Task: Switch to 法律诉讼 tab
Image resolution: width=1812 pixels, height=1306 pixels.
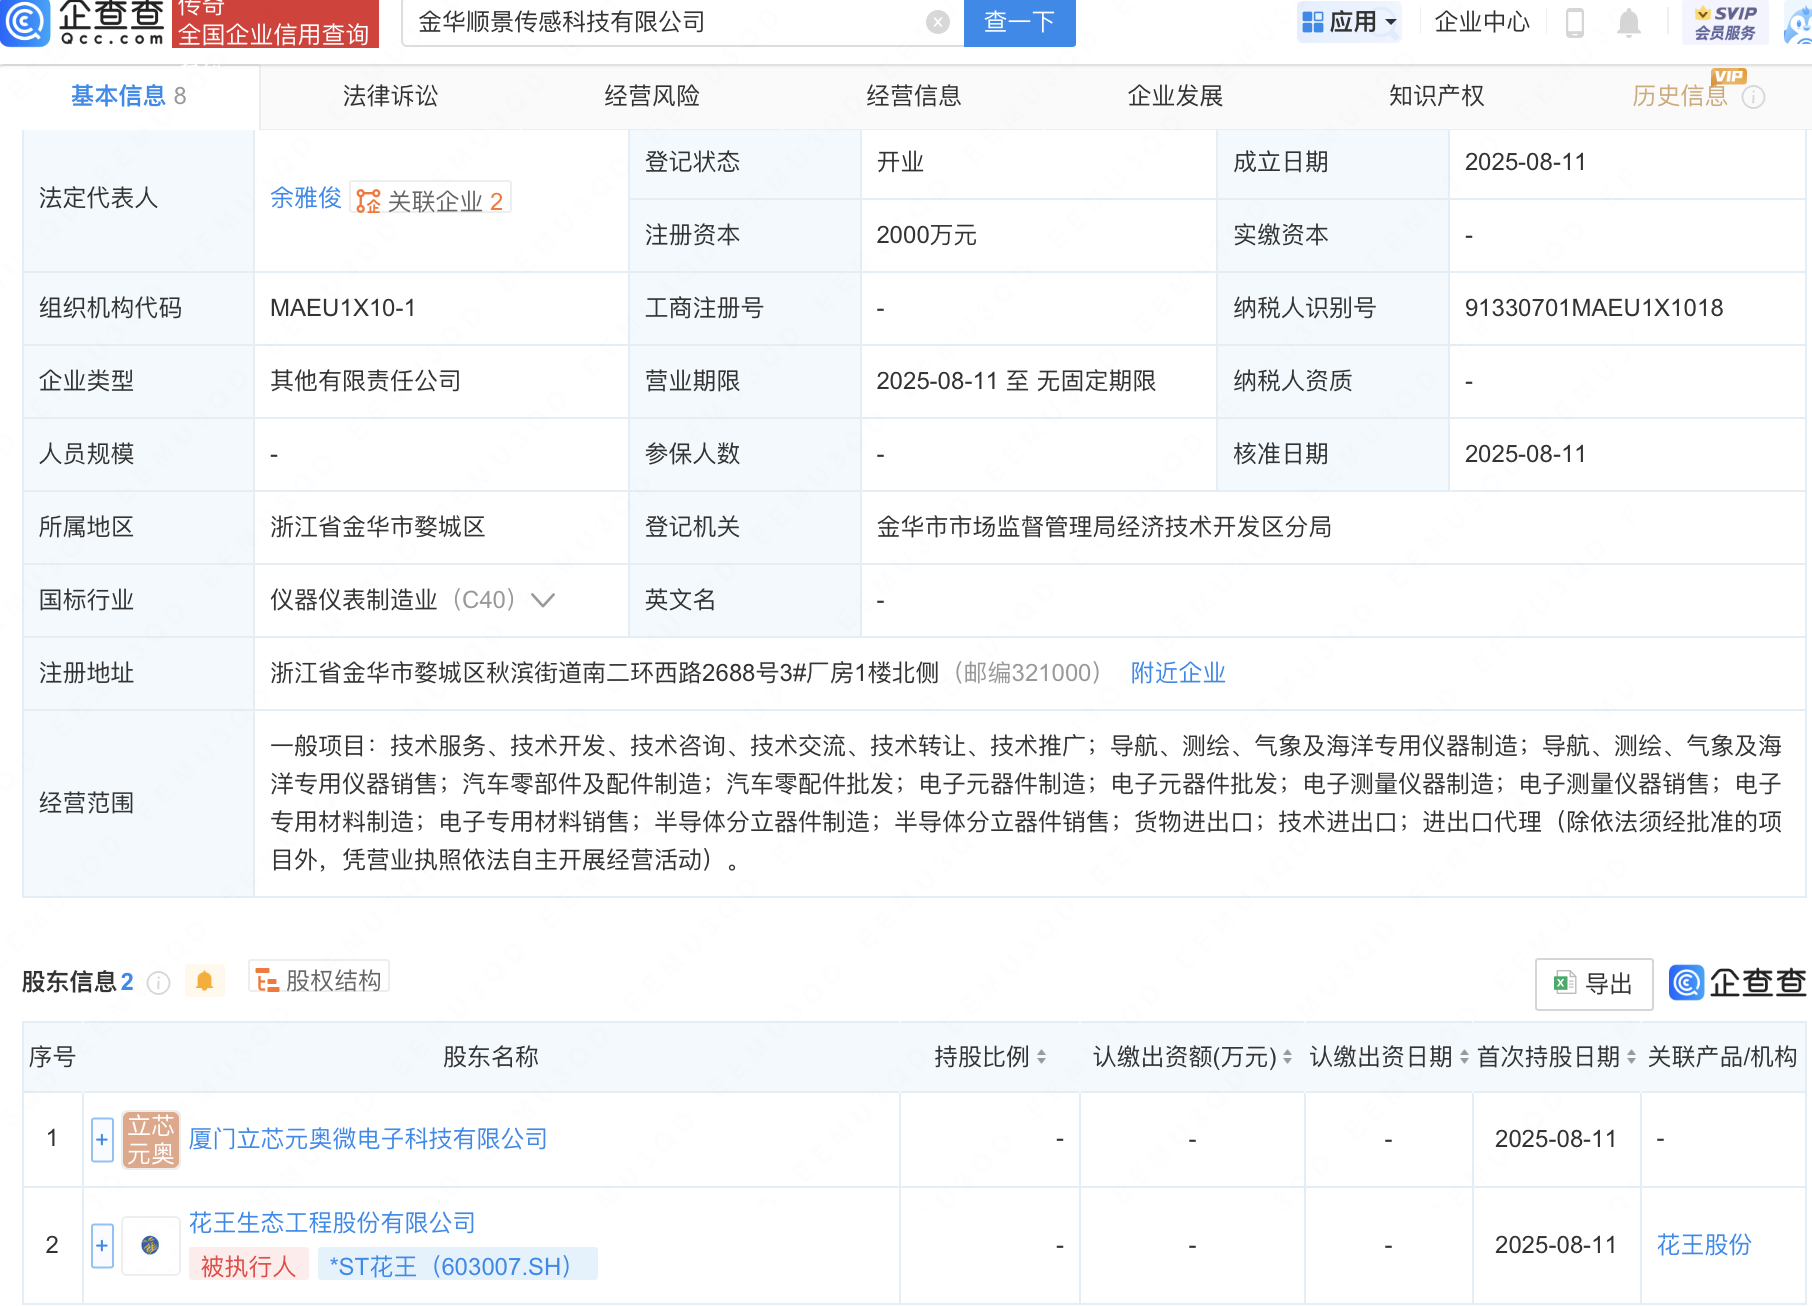Action: 390,96
